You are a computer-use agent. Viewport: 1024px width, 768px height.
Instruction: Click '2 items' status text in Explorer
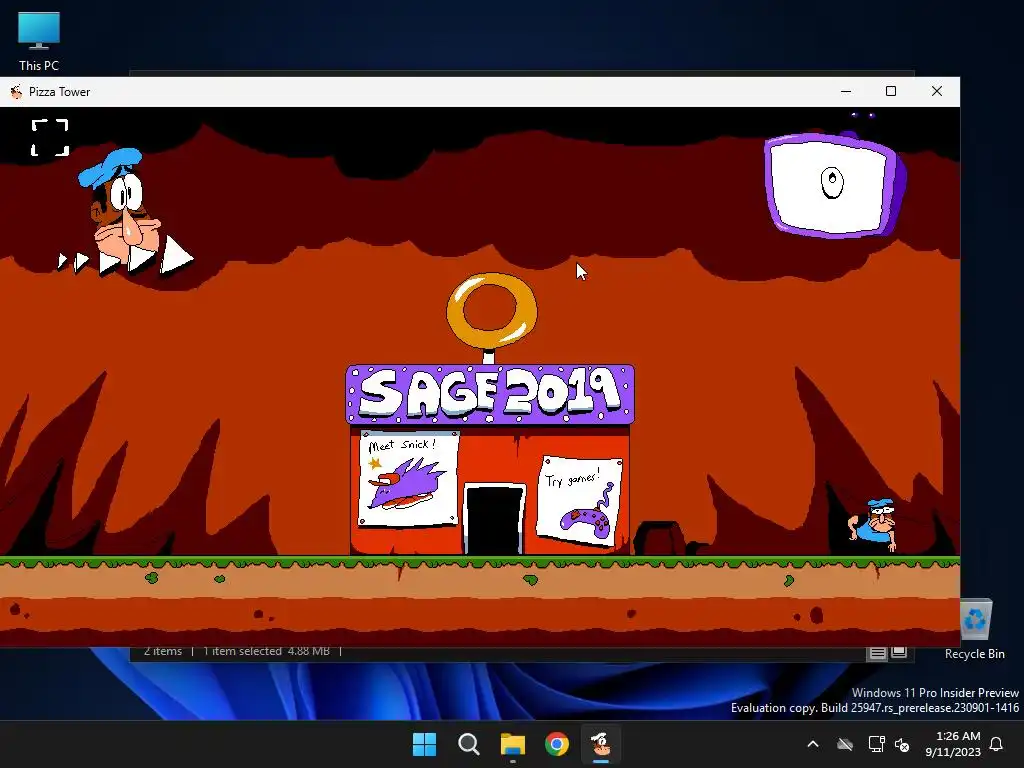163,651
